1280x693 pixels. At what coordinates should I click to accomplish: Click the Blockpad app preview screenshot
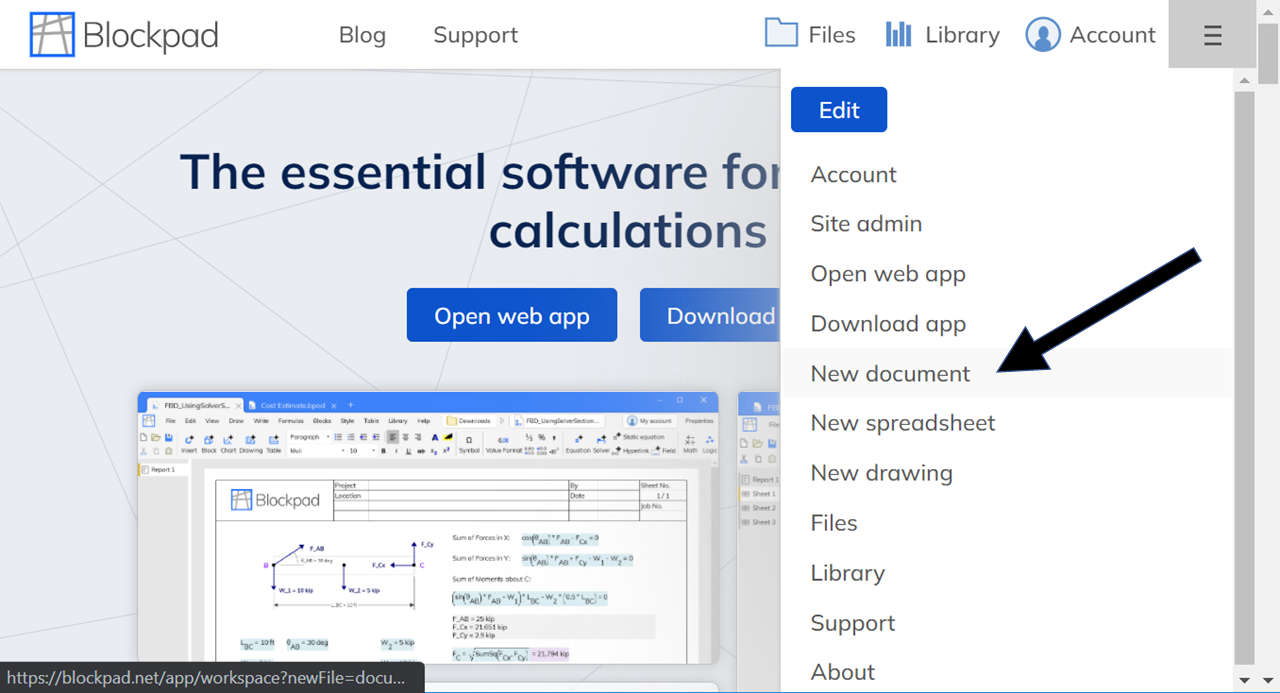tap(428, 528)
